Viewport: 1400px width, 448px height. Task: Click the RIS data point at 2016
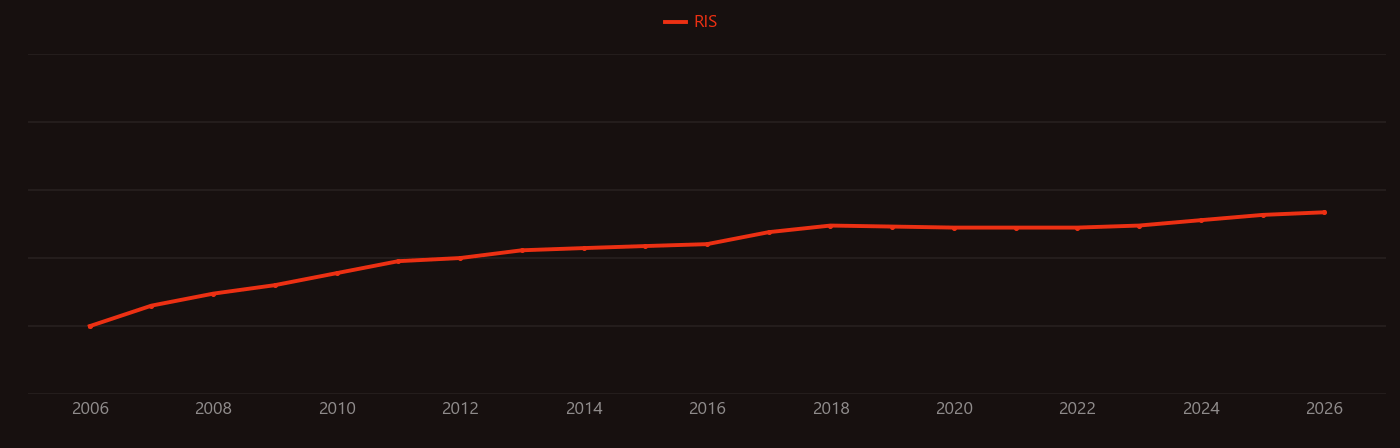click(707, 244)
